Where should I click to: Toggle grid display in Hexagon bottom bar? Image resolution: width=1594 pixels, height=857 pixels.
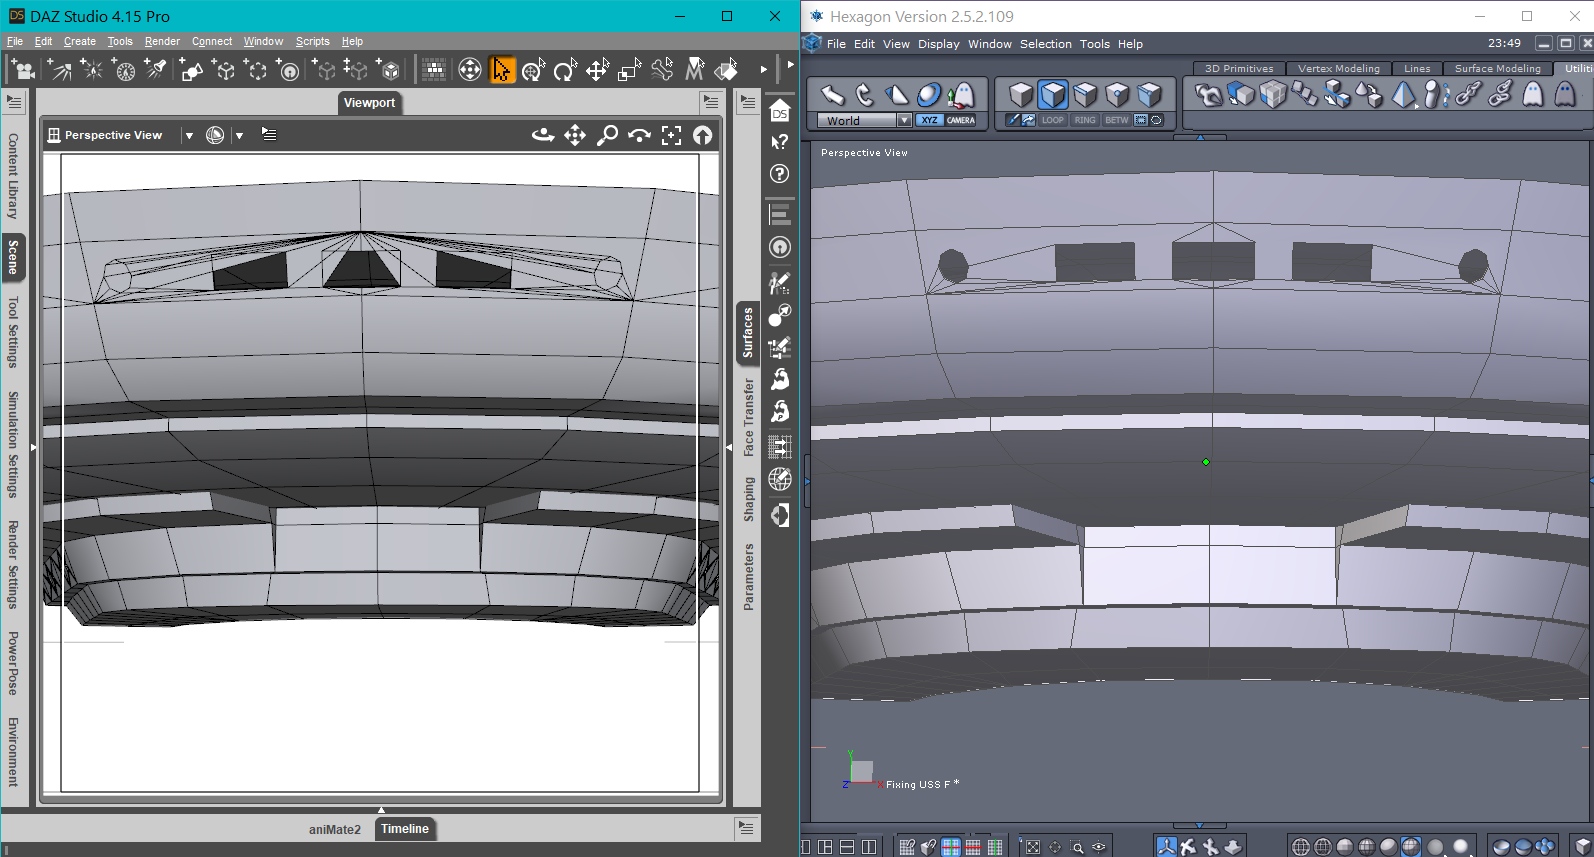[951, 847]
